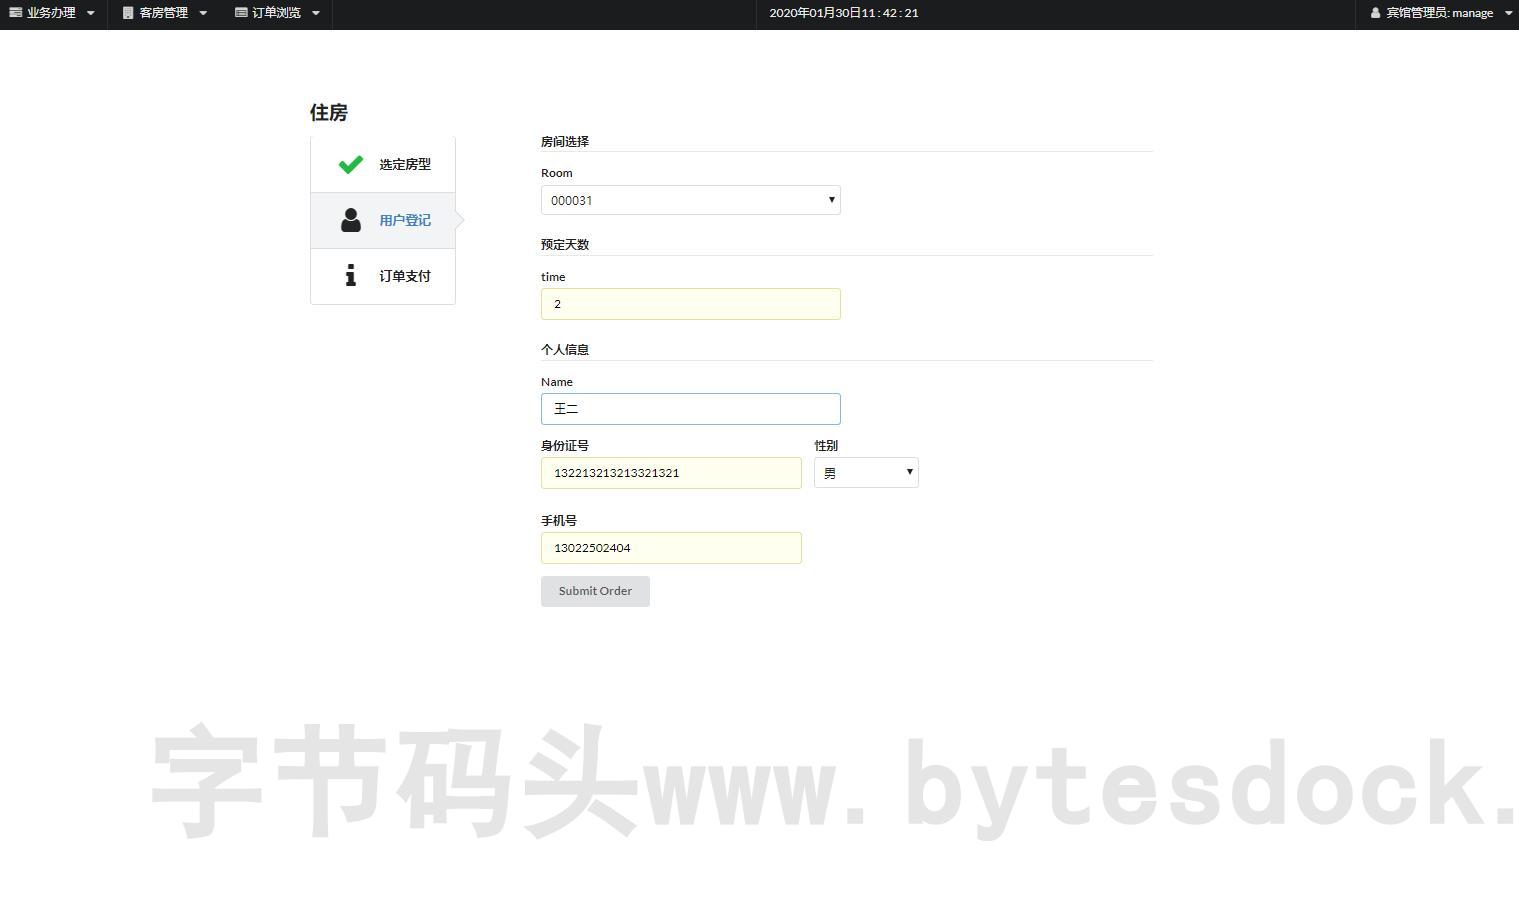
Task: Open the 订单浏览 menu
Action: point(277,13)
